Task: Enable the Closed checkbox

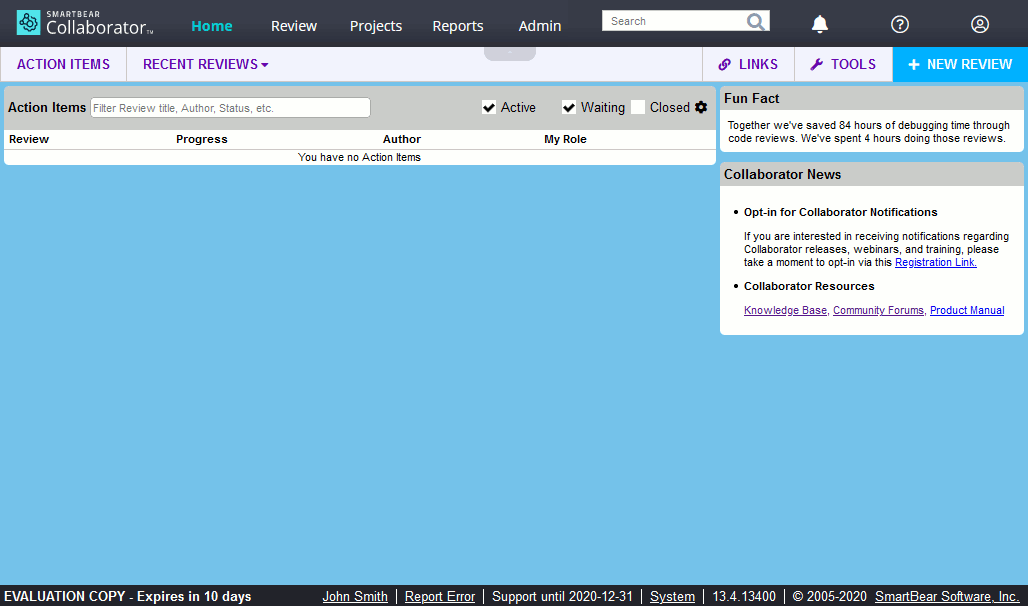Action: pyautogui.click(x=638, y=107)
